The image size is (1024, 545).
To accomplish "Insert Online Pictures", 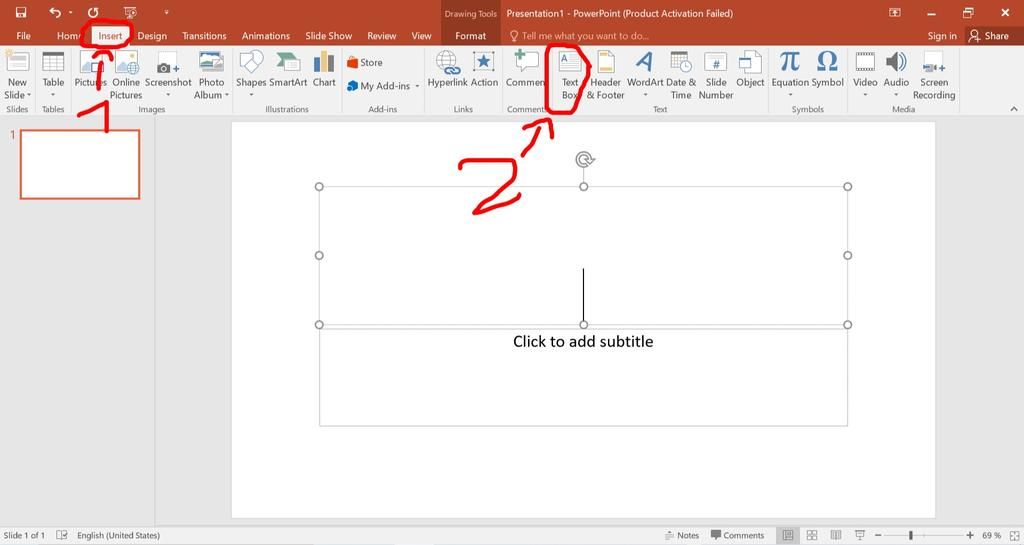I will [126, 75].
